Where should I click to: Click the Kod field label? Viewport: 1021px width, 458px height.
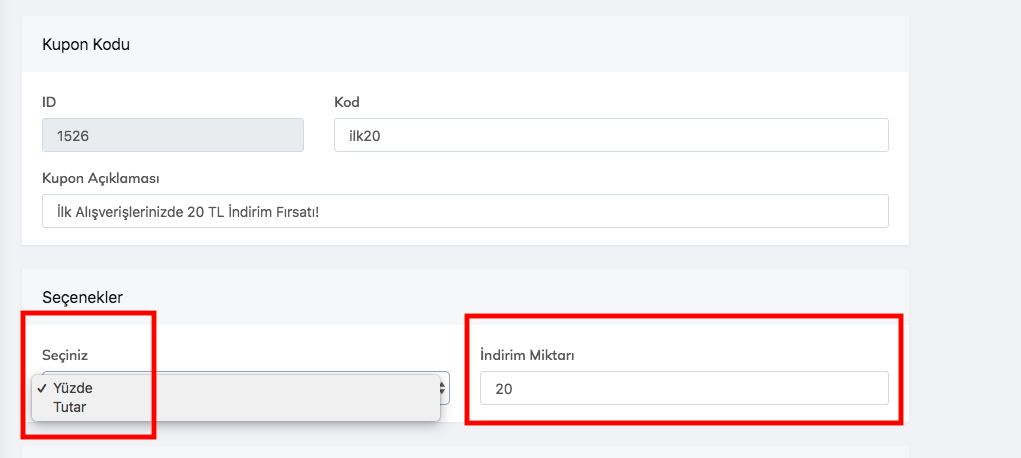346,102
